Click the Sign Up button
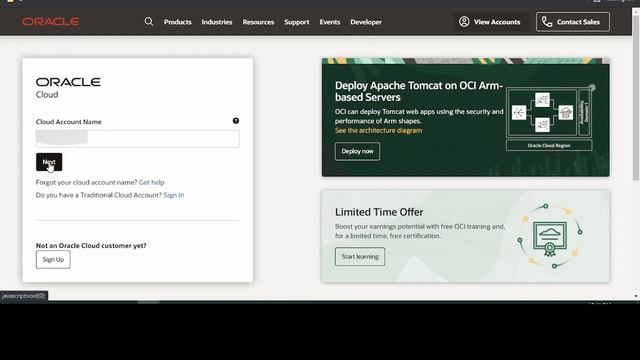The height and width of the screenshot is (360, 640). [53, 260]
